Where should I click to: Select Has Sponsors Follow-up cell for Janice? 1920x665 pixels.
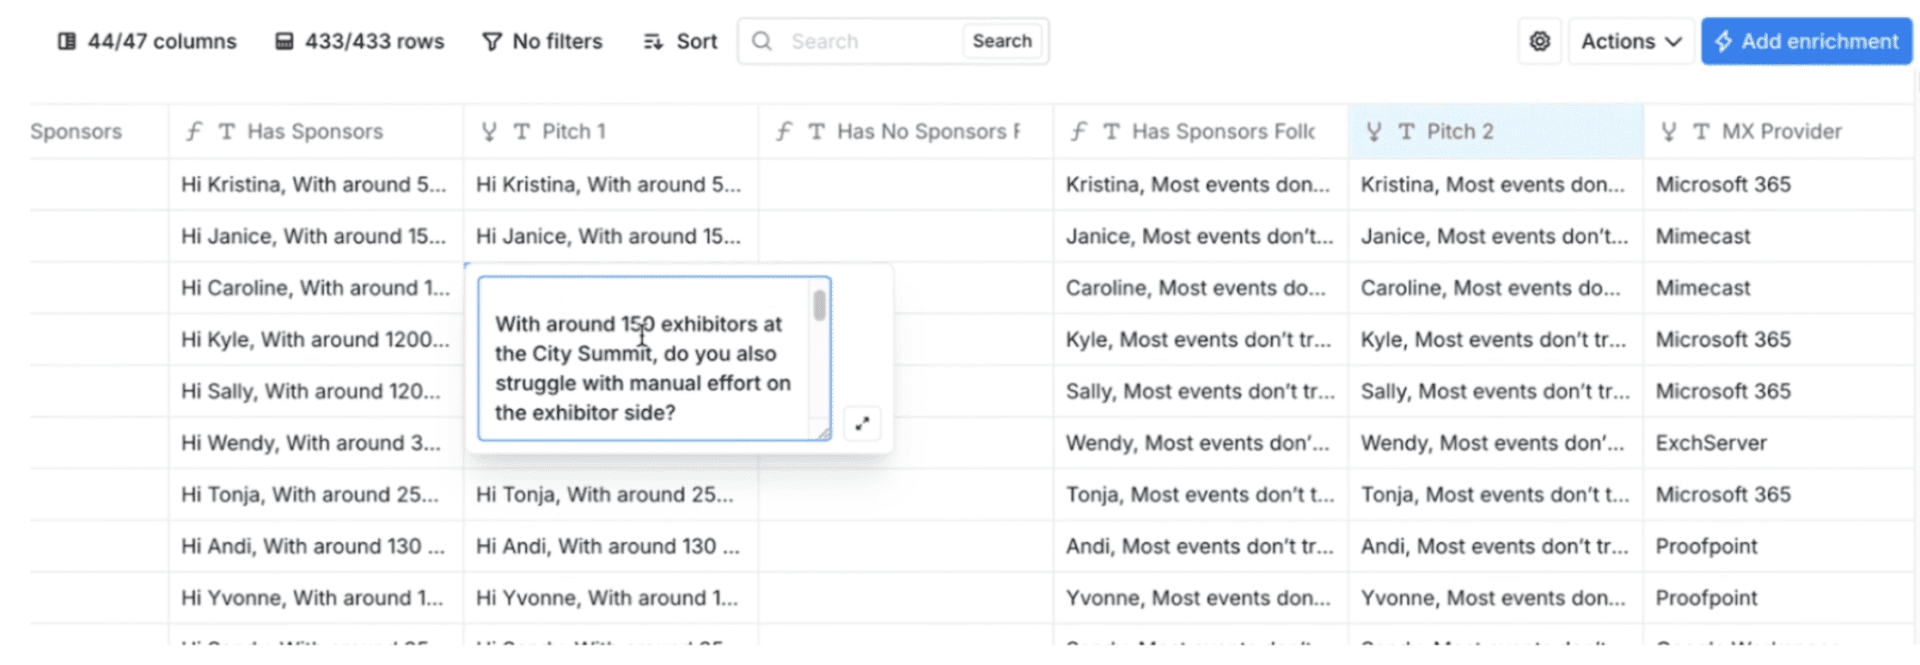click(x=1201, y=236)
